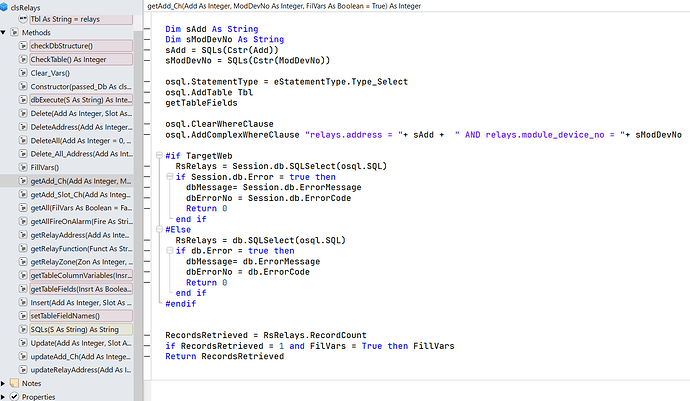Click the FillVars method icon
Image resolution: width=690 pixels, height=401 pixels.
23,167
